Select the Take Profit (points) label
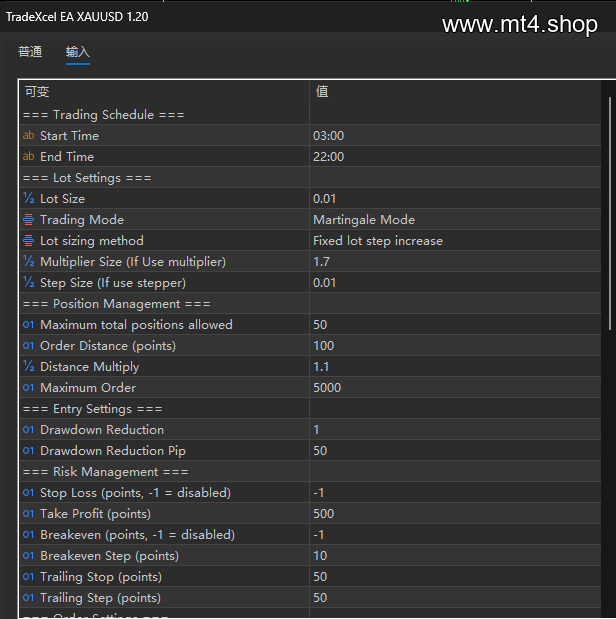Screen dimensions: 616x619 (x=96, y=514)
